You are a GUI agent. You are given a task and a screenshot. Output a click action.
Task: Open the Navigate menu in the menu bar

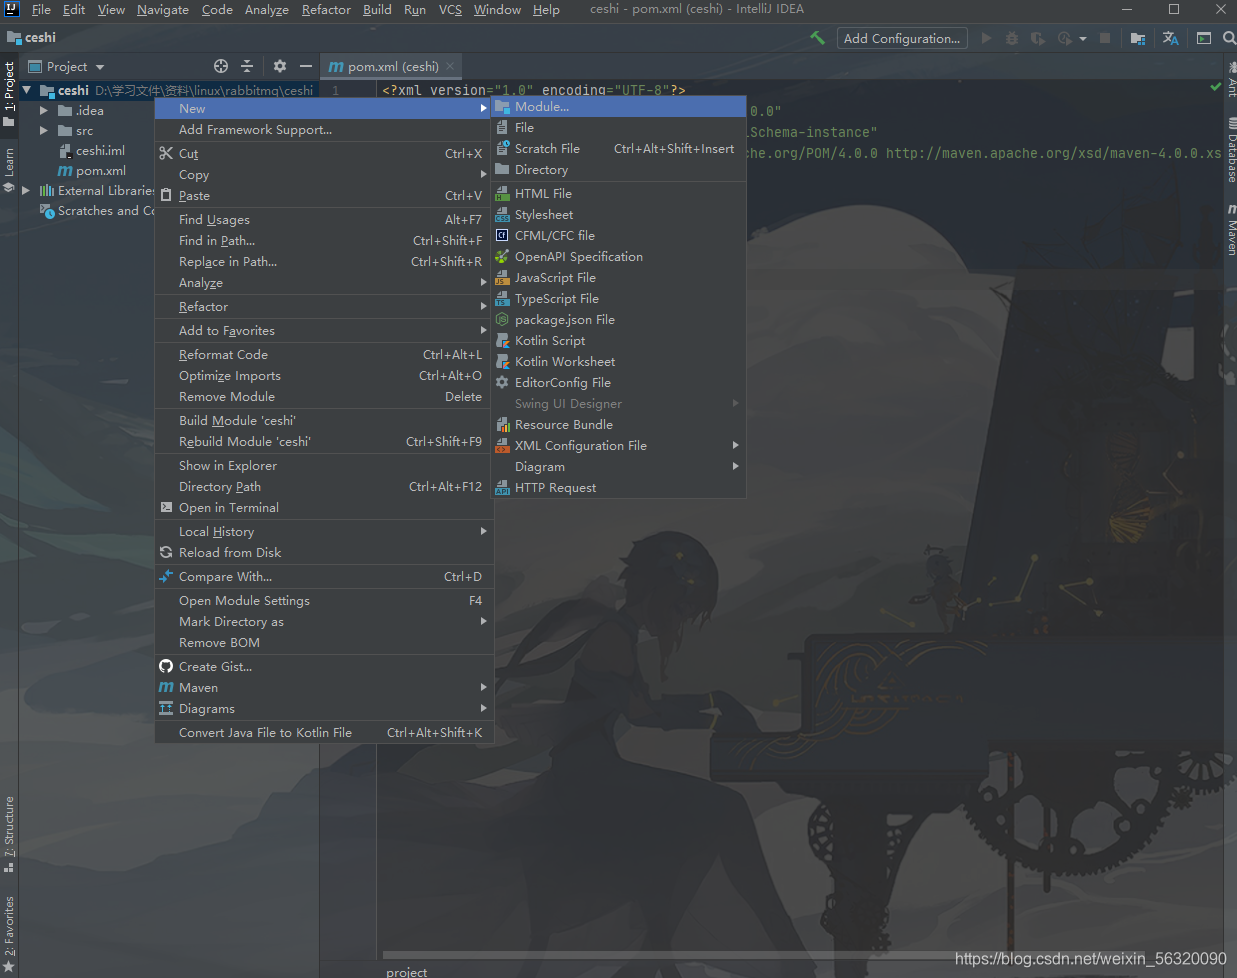[162, 10]
